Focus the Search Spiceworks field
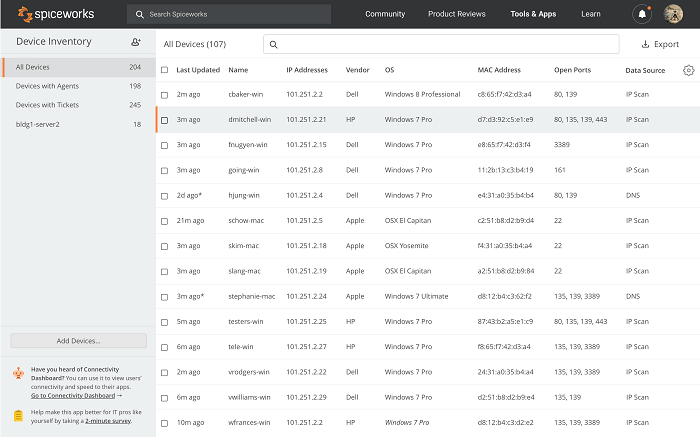Viewport: 700px width, 437px height. [229, 14]
